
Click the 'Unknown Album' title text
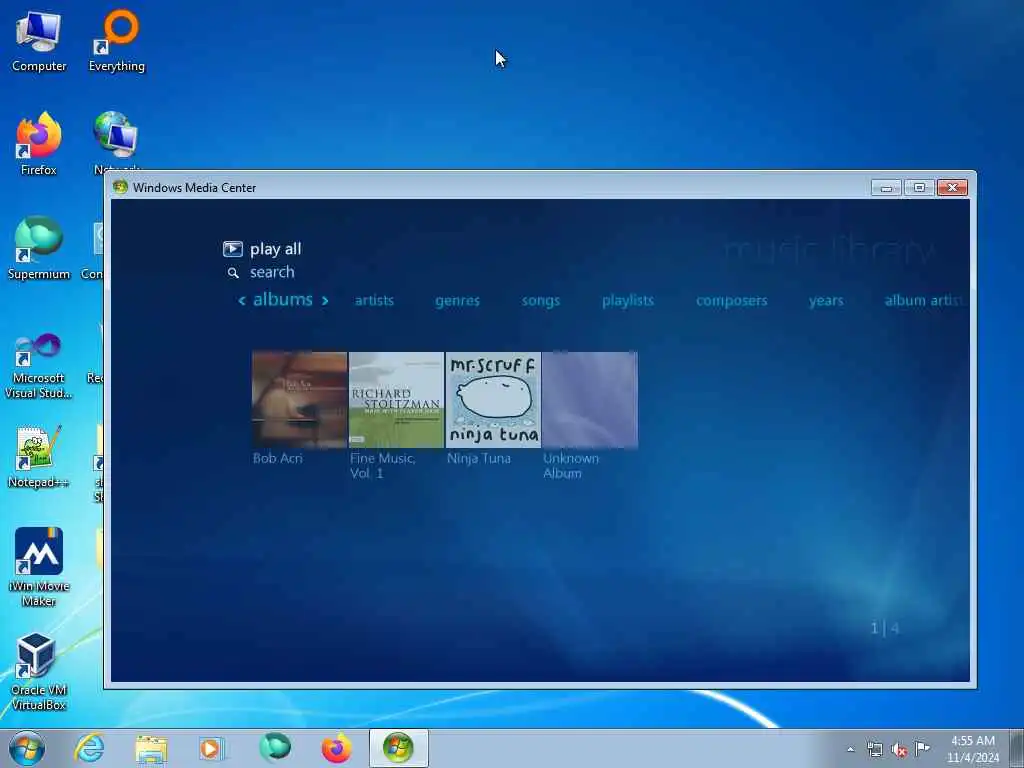[571, 466]
